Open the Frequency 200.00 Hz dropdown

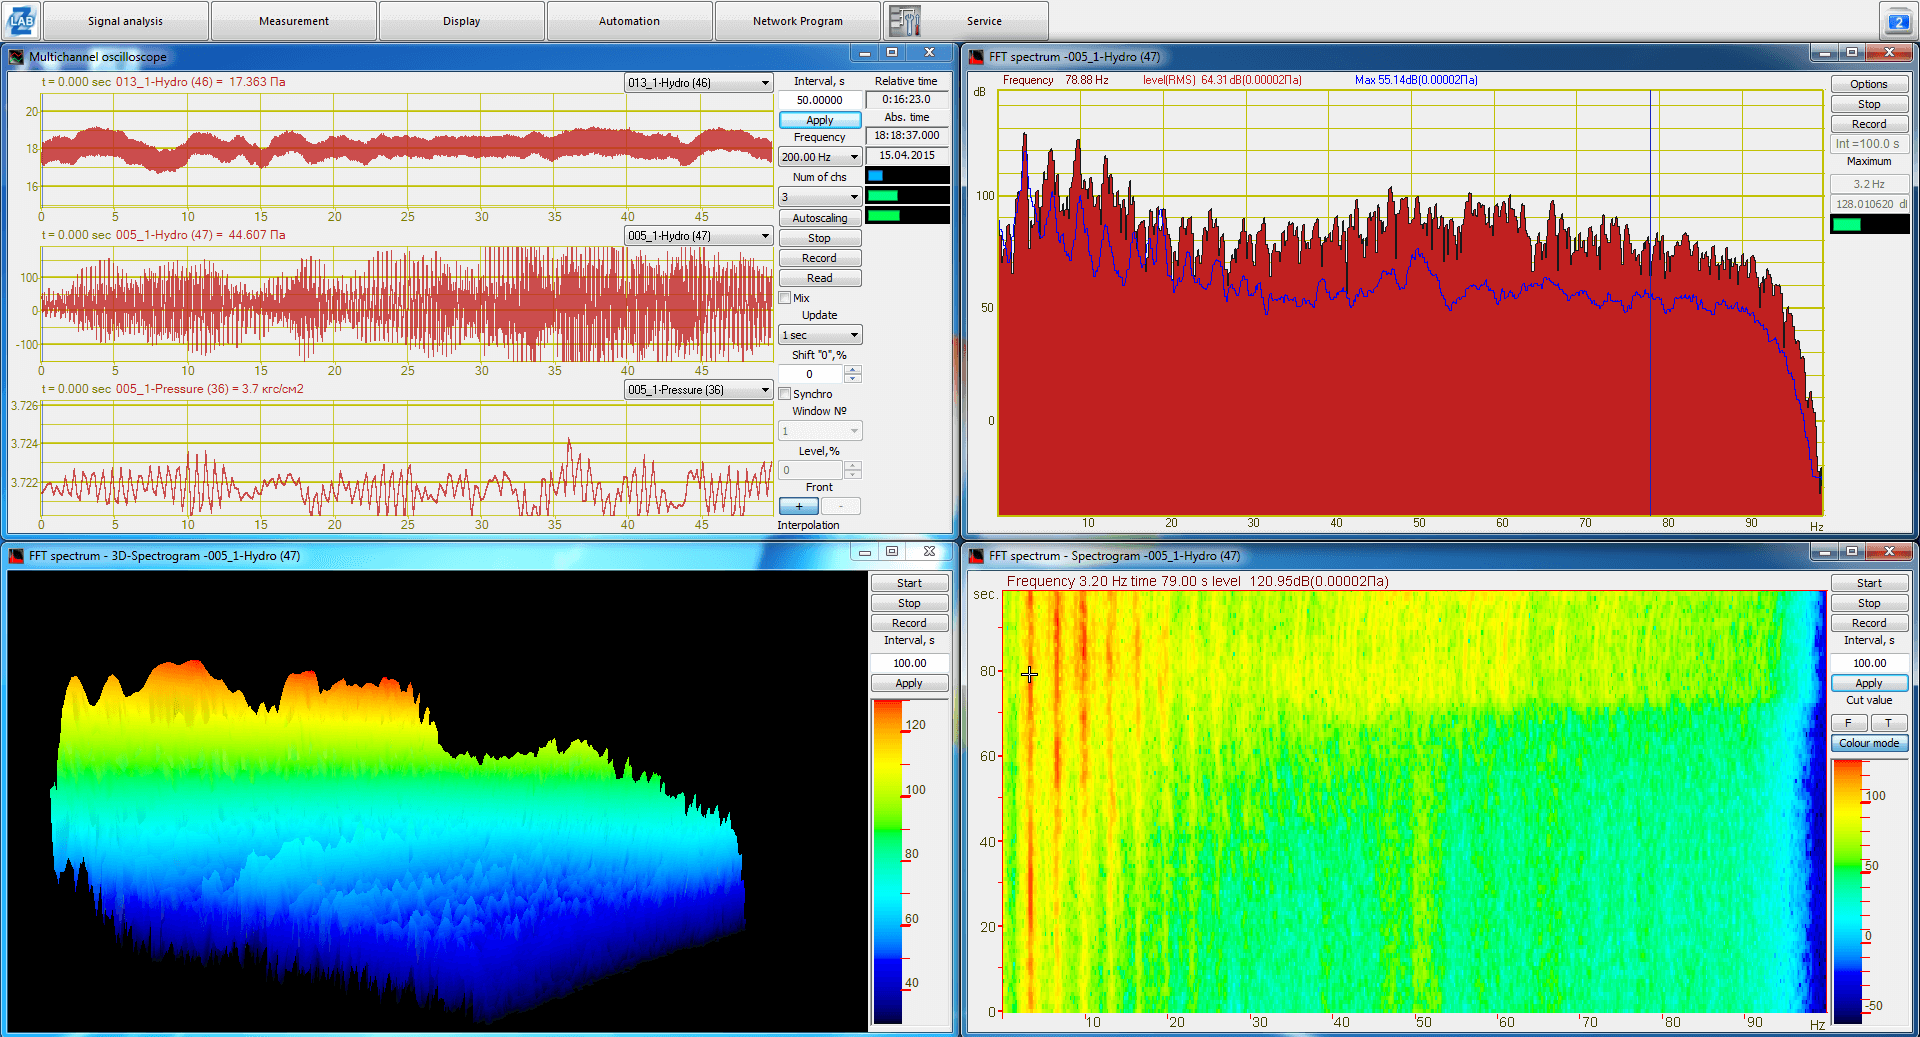coord(820,157)
